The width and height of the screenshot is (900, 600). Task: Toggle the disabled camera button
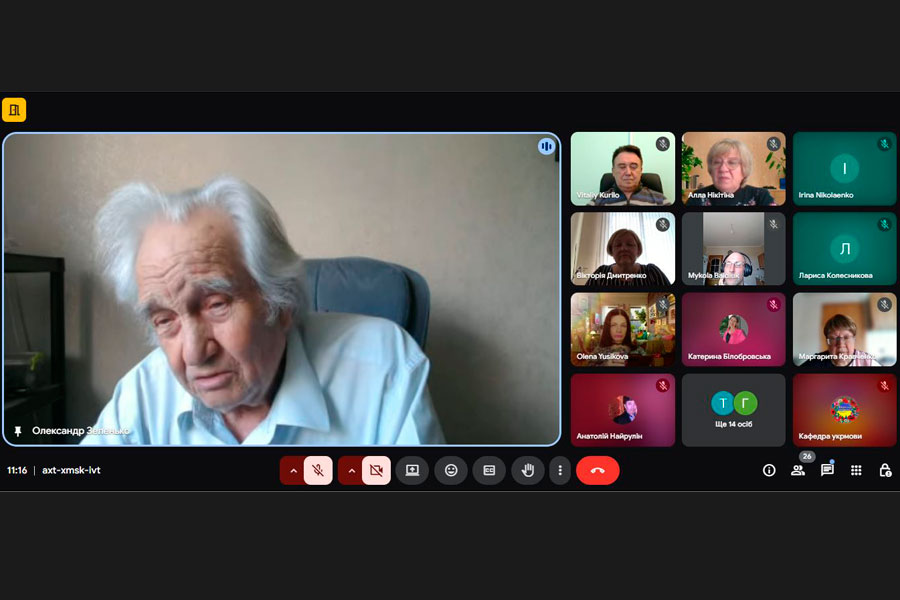click(x=377, y=471)
